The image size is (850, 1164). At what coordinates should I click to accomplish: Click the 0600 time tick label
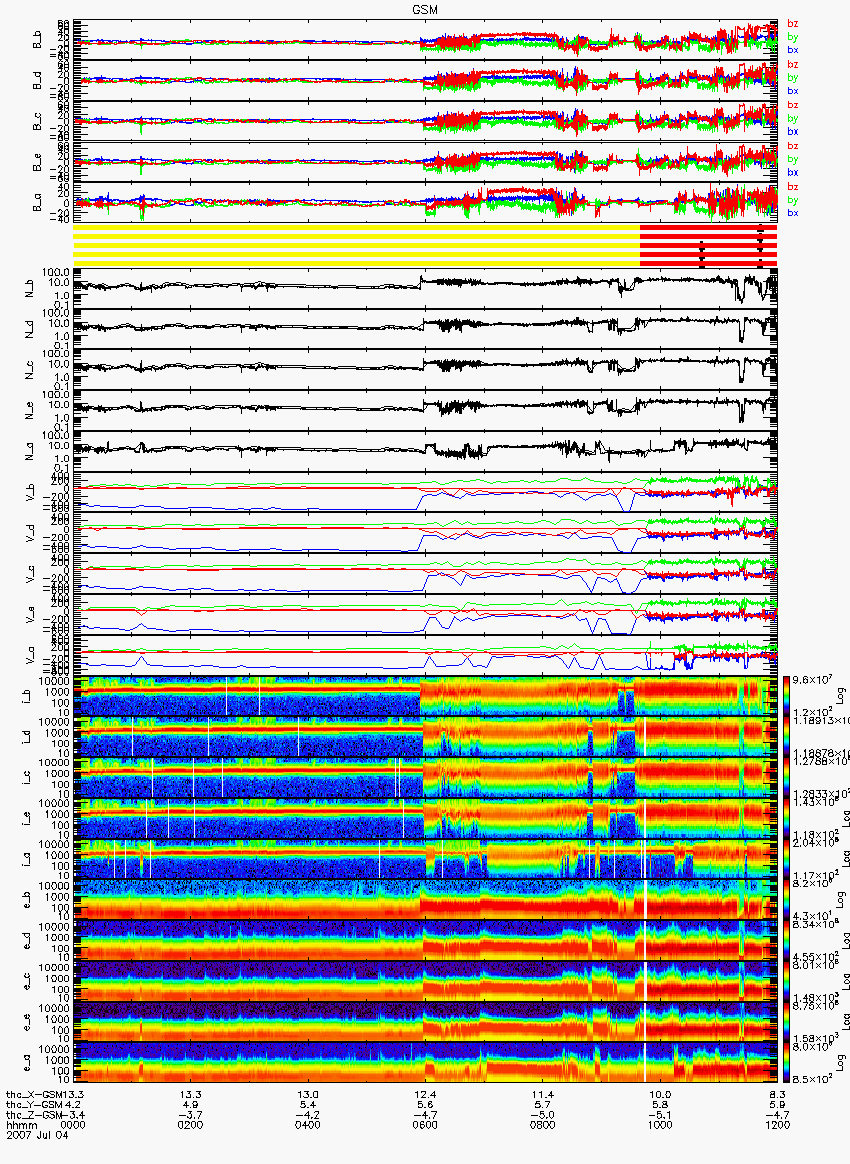click(x=425, y=1125)
